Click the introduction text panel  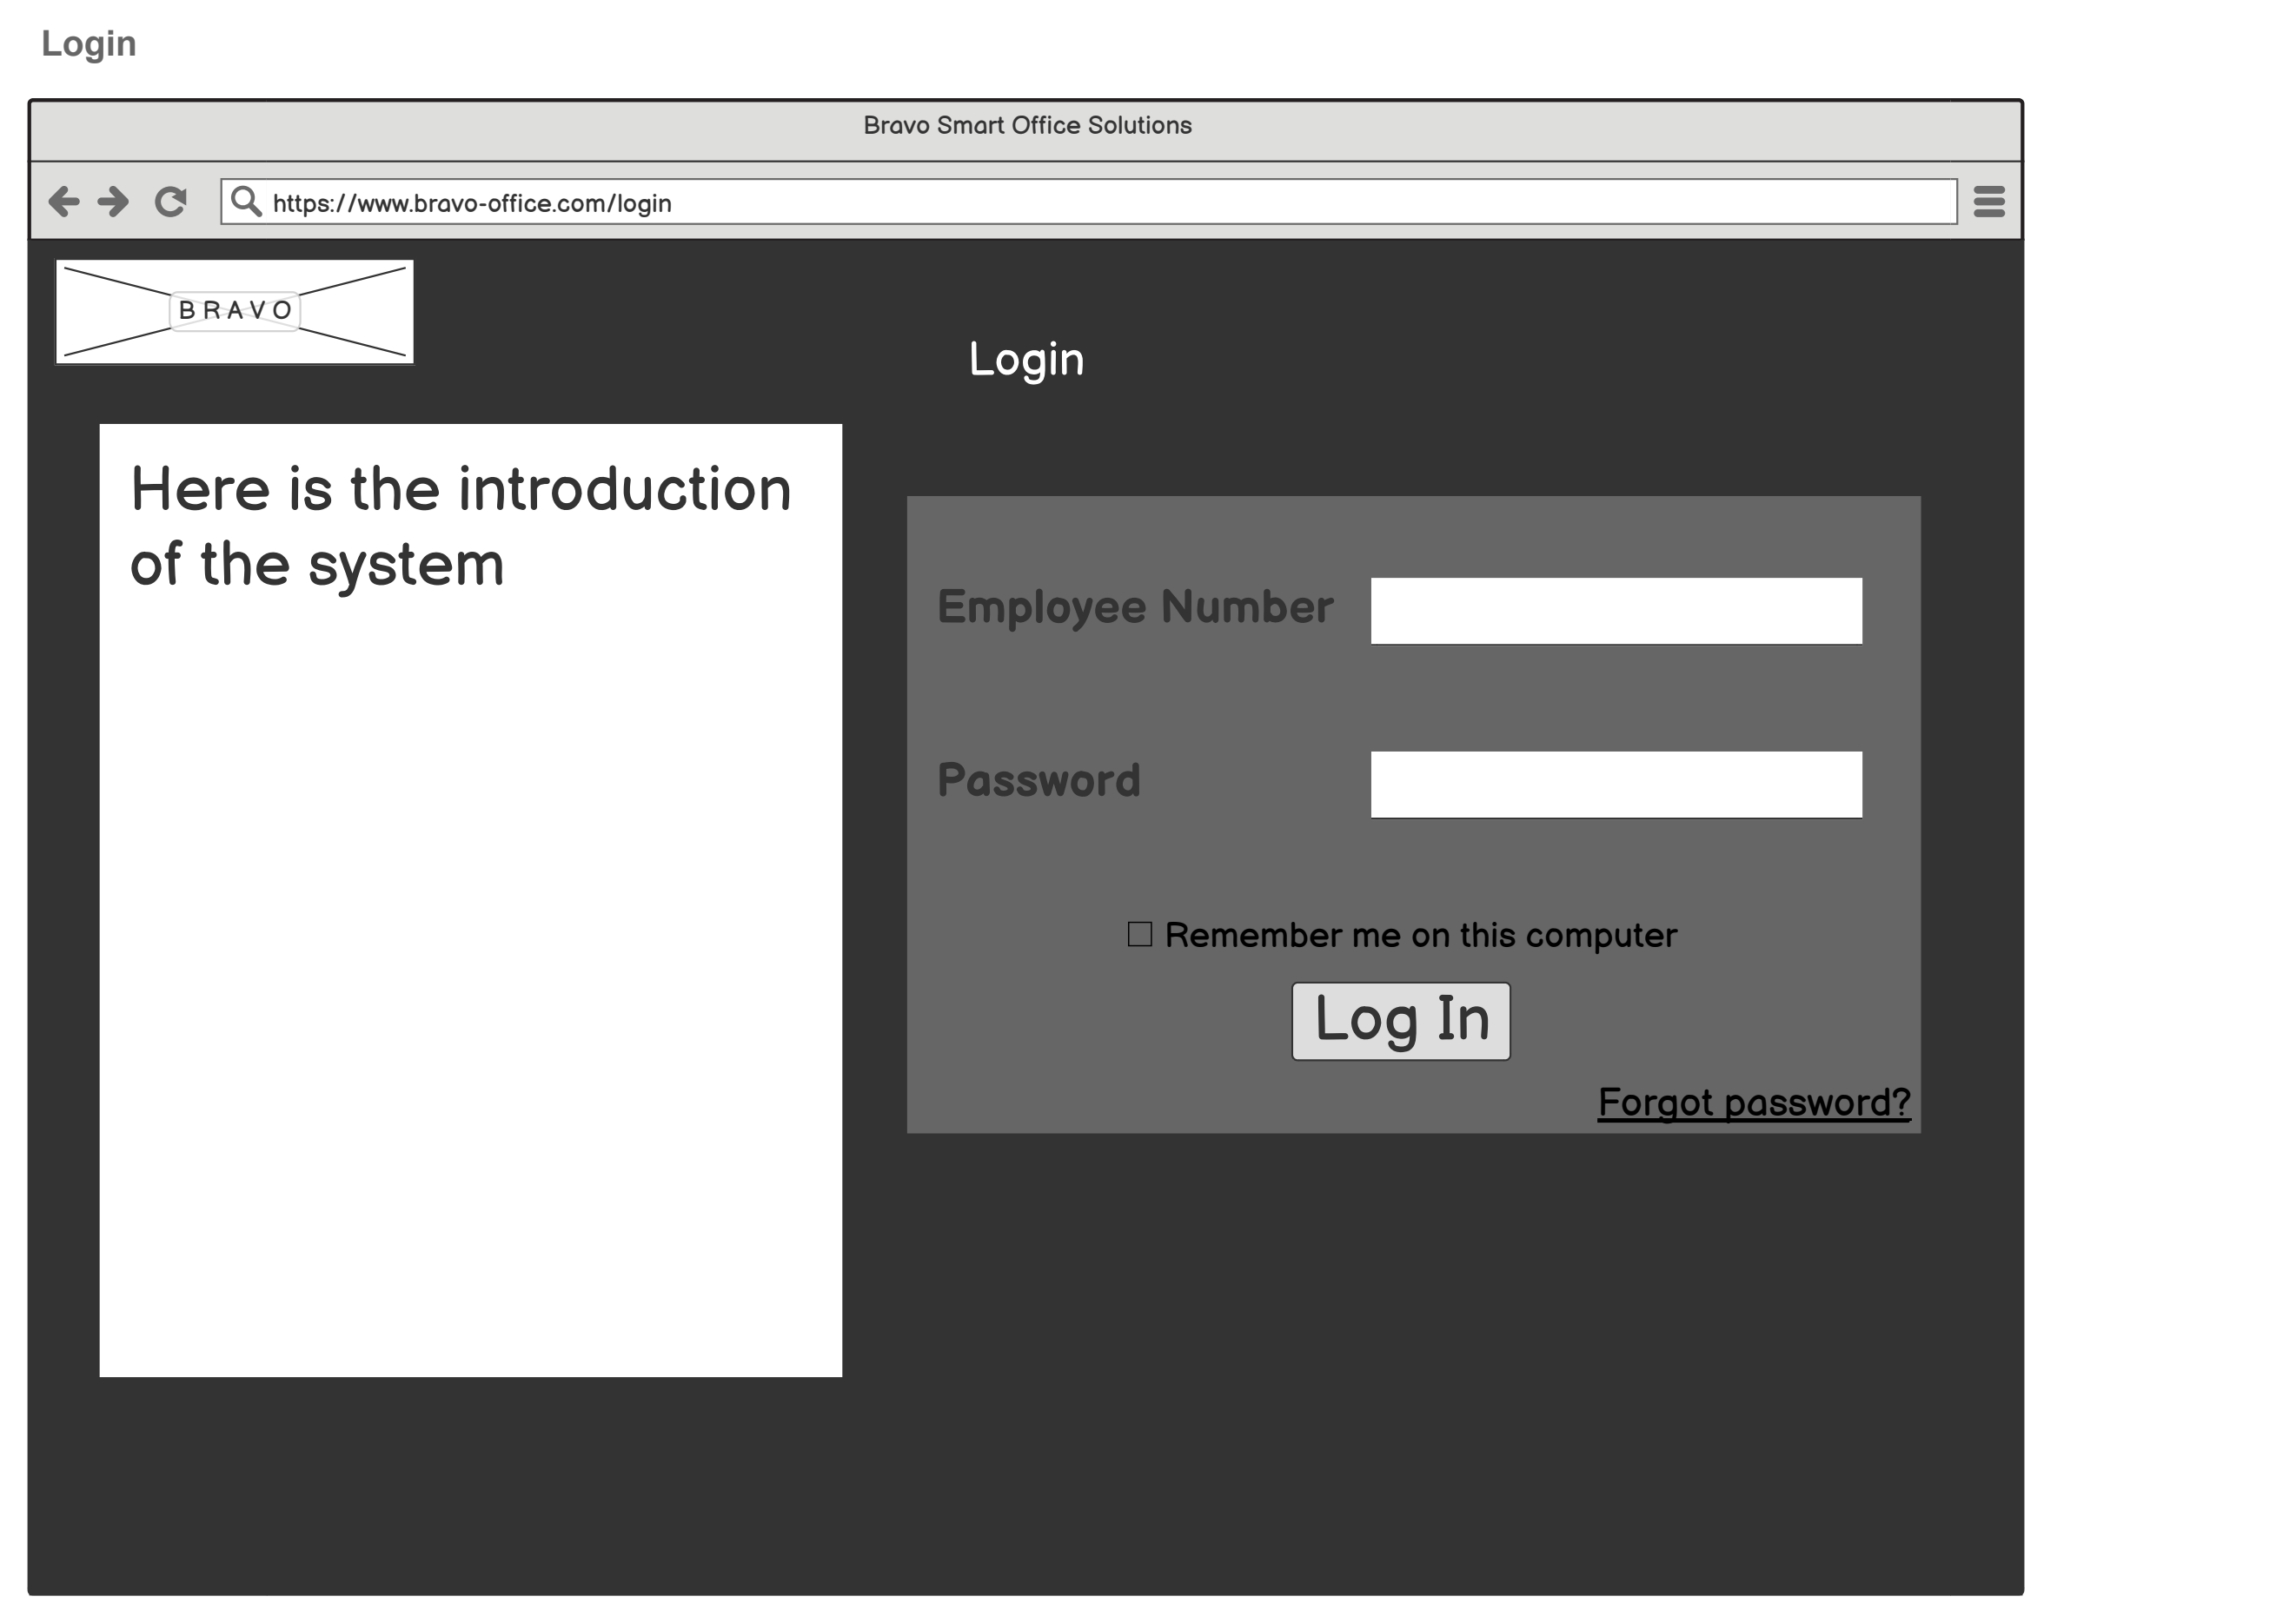(470, 900)
